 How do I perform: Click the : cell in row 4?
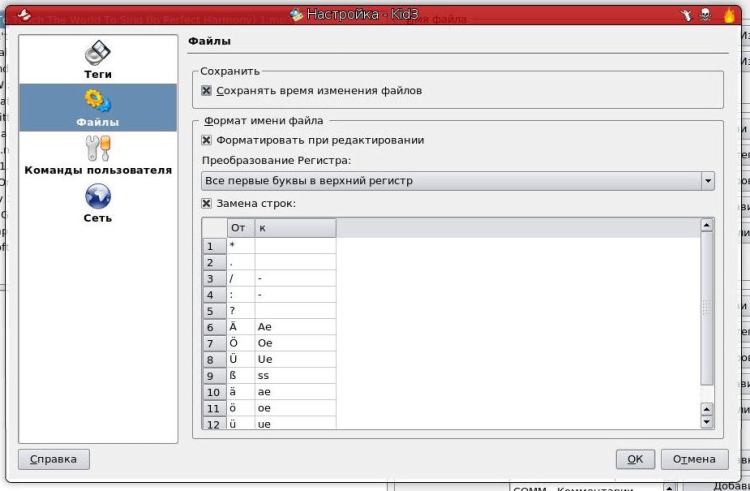click(x=241, y=295)
